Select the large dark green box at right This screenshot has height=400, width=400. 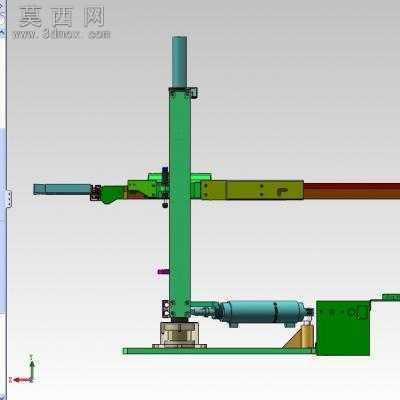pyautogui.click(x=343, y=328)
